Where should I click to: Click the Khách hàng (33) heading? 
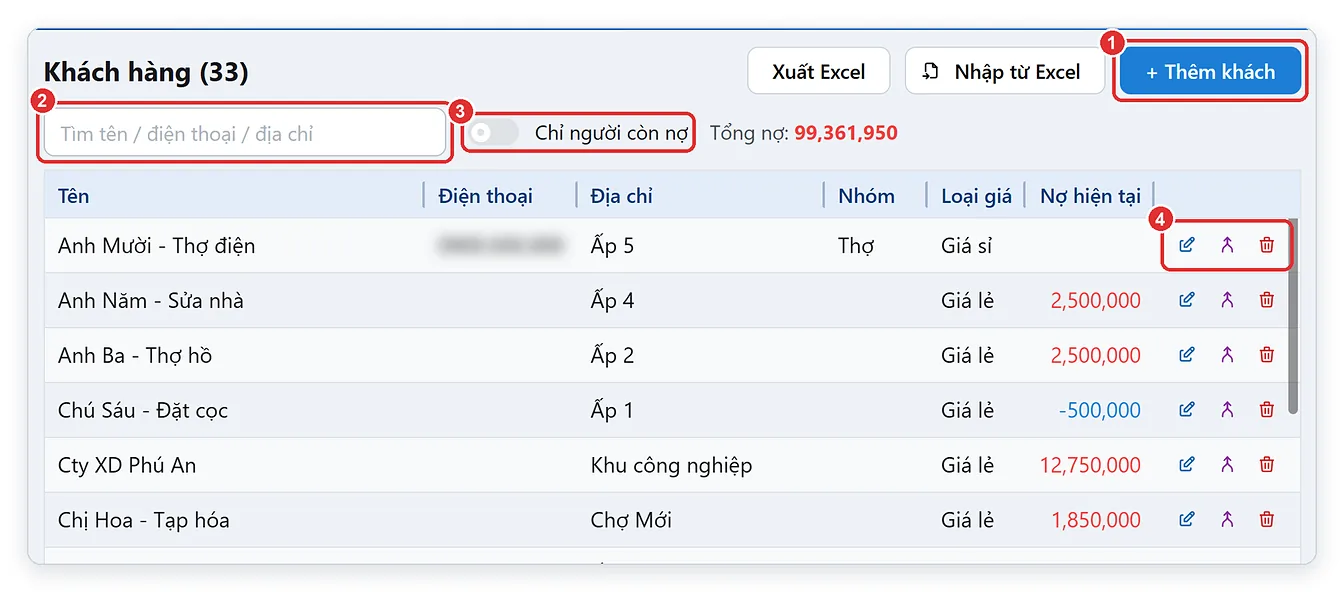[x=146, y=72]
